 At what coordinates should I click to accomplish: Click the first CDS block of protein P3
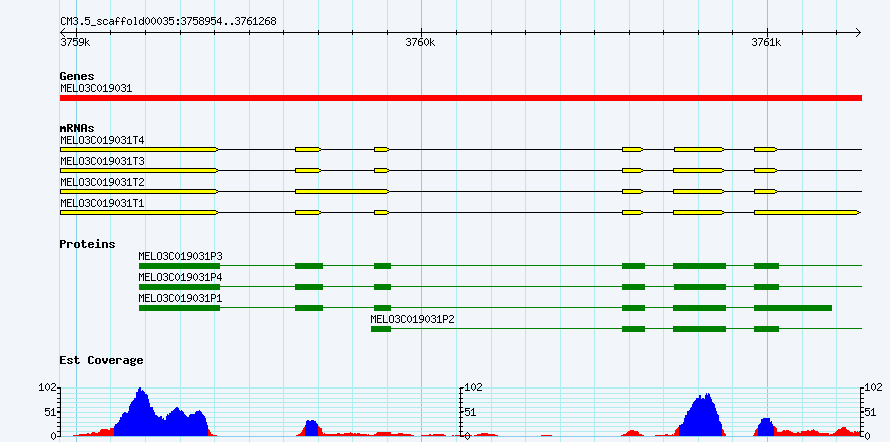pyautogui.click(x=179, y=266)
